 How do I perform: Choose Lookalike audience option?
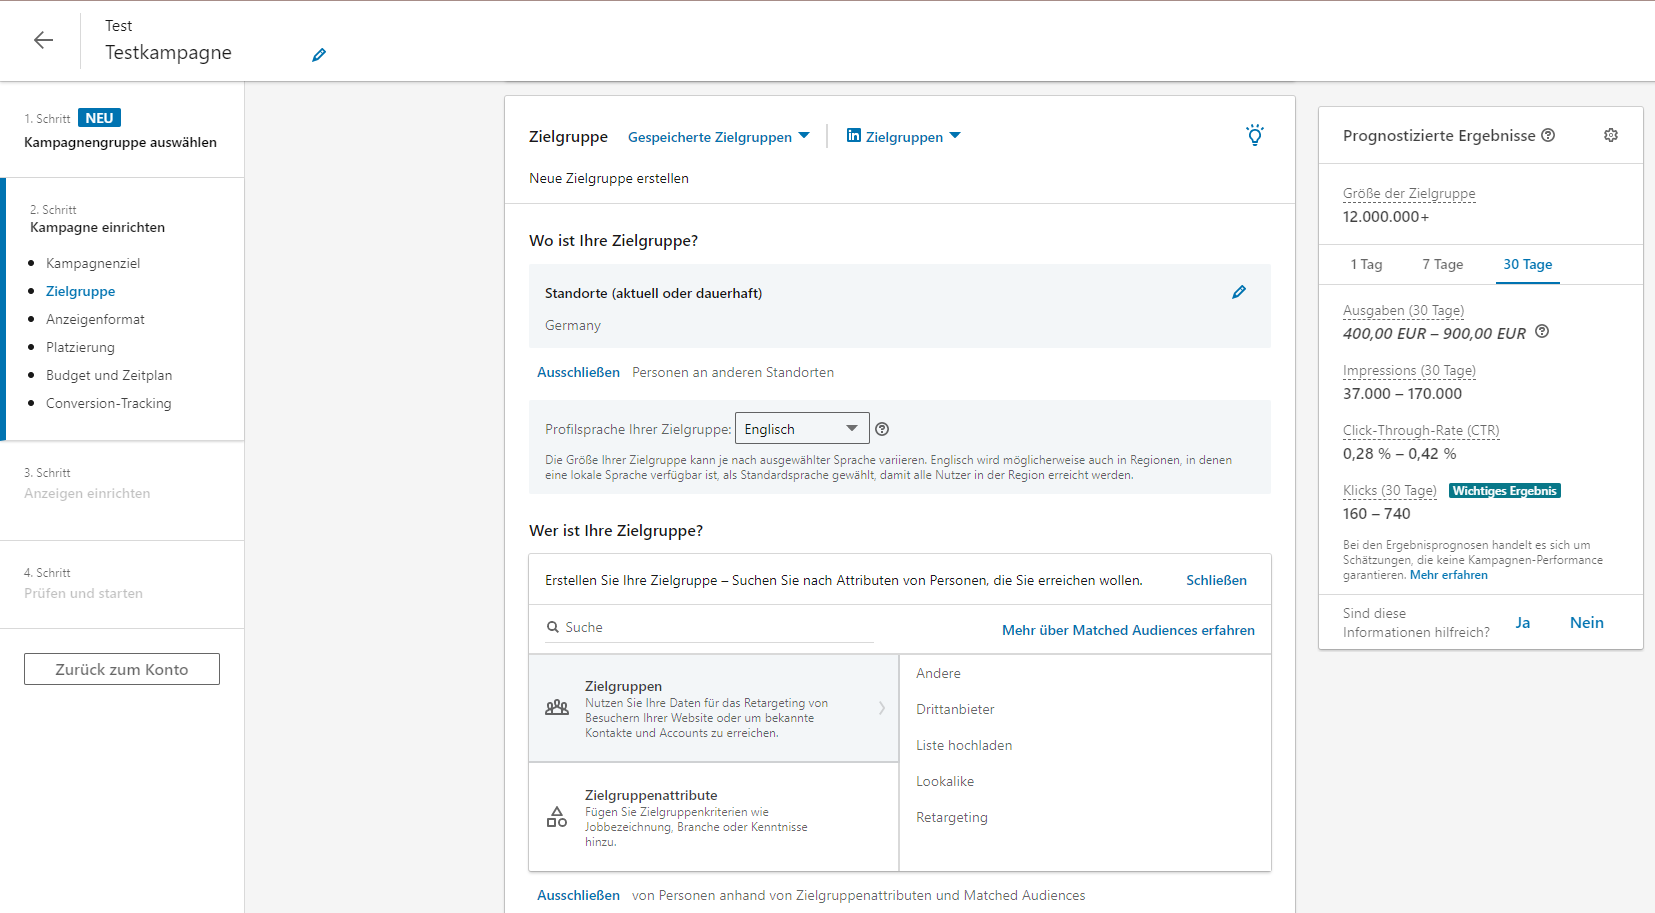coord(945,781)
